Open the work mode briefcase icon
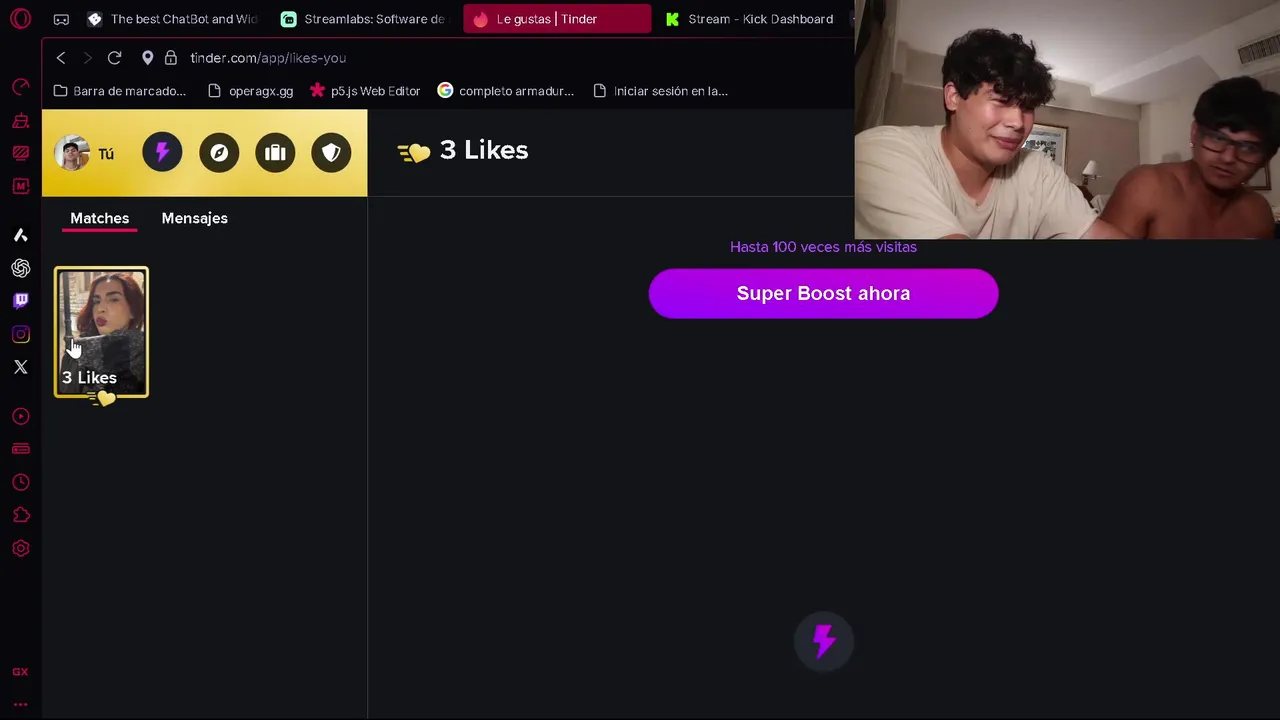This screenshot has height=720, width=1280. coord(275,153)
